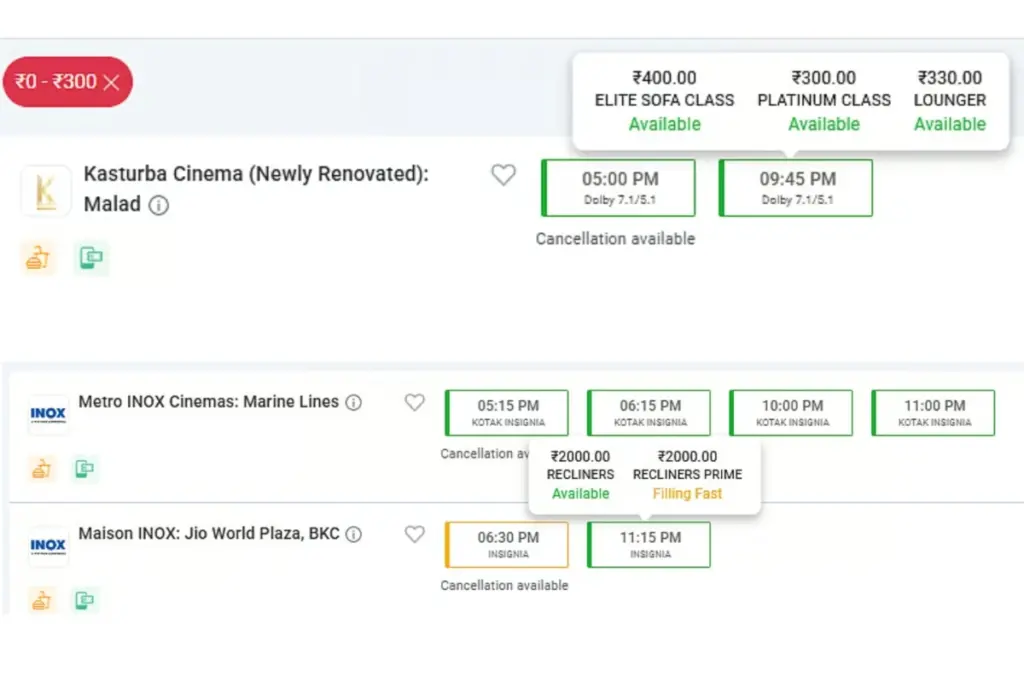Pick 11:00 PM Kotak Insignia showtime
Viewport: 1024px width, 683px height.
point(933,412)
